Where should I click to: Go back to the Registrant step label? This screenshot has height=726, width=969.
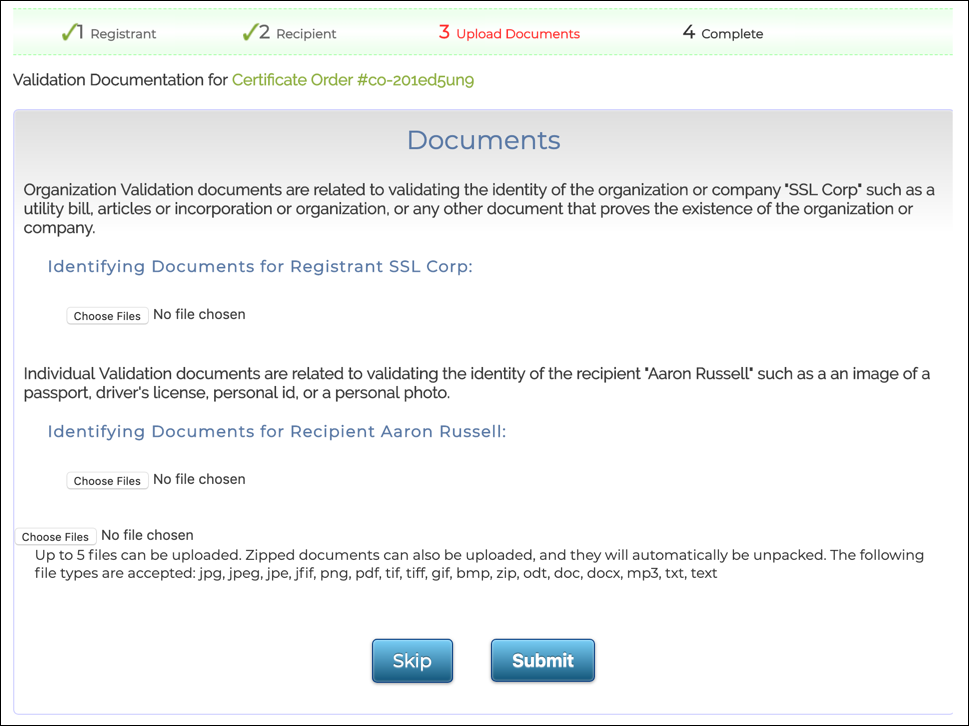(123, 34)
